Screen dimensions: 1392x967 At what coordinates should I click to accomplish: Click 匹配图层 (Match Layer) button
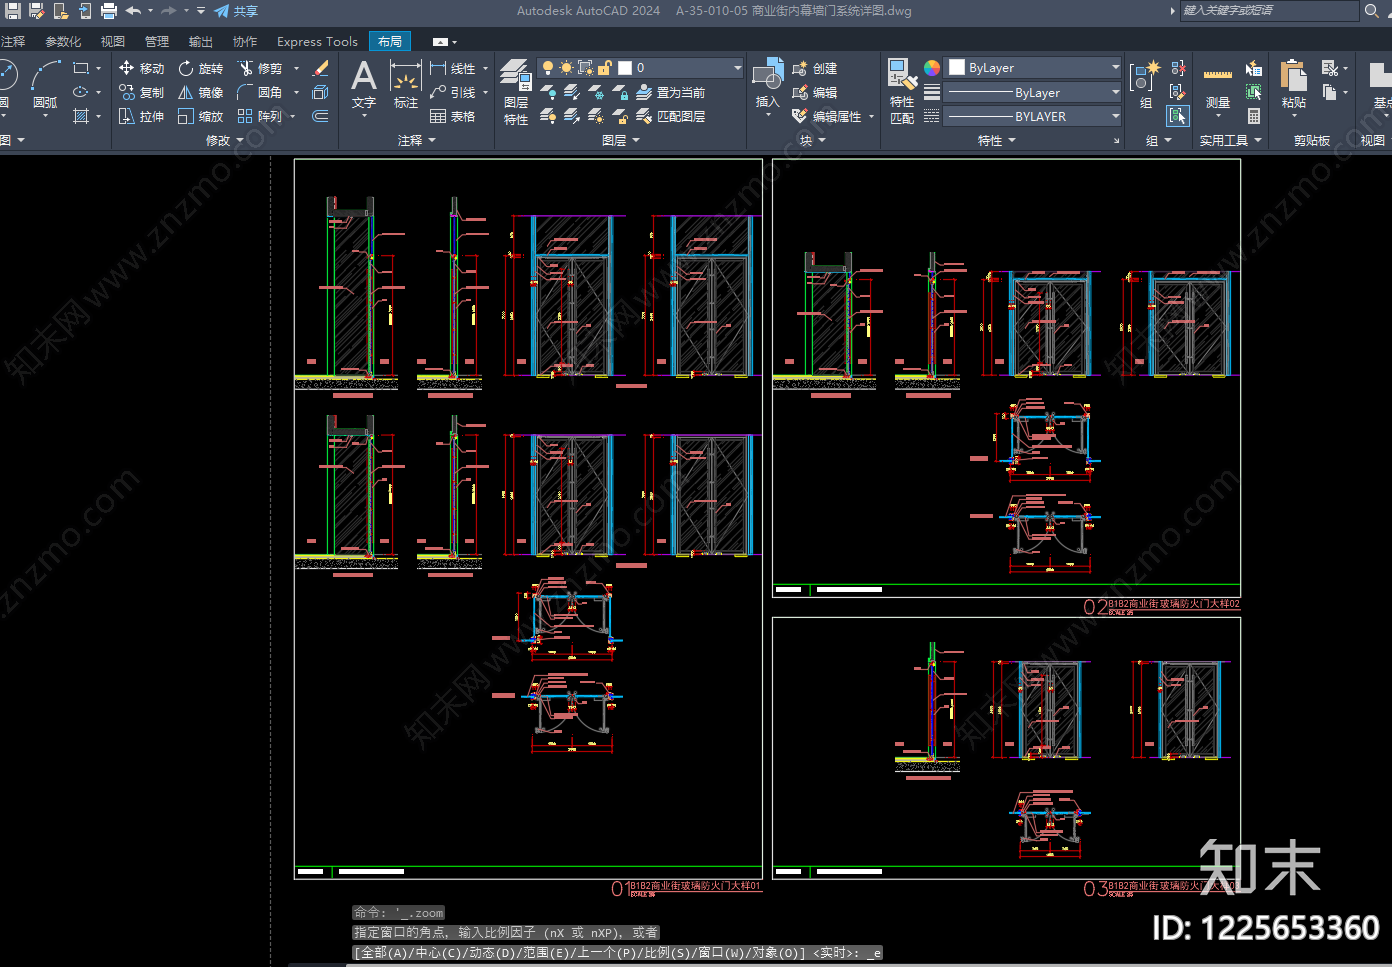click(671, 116)
